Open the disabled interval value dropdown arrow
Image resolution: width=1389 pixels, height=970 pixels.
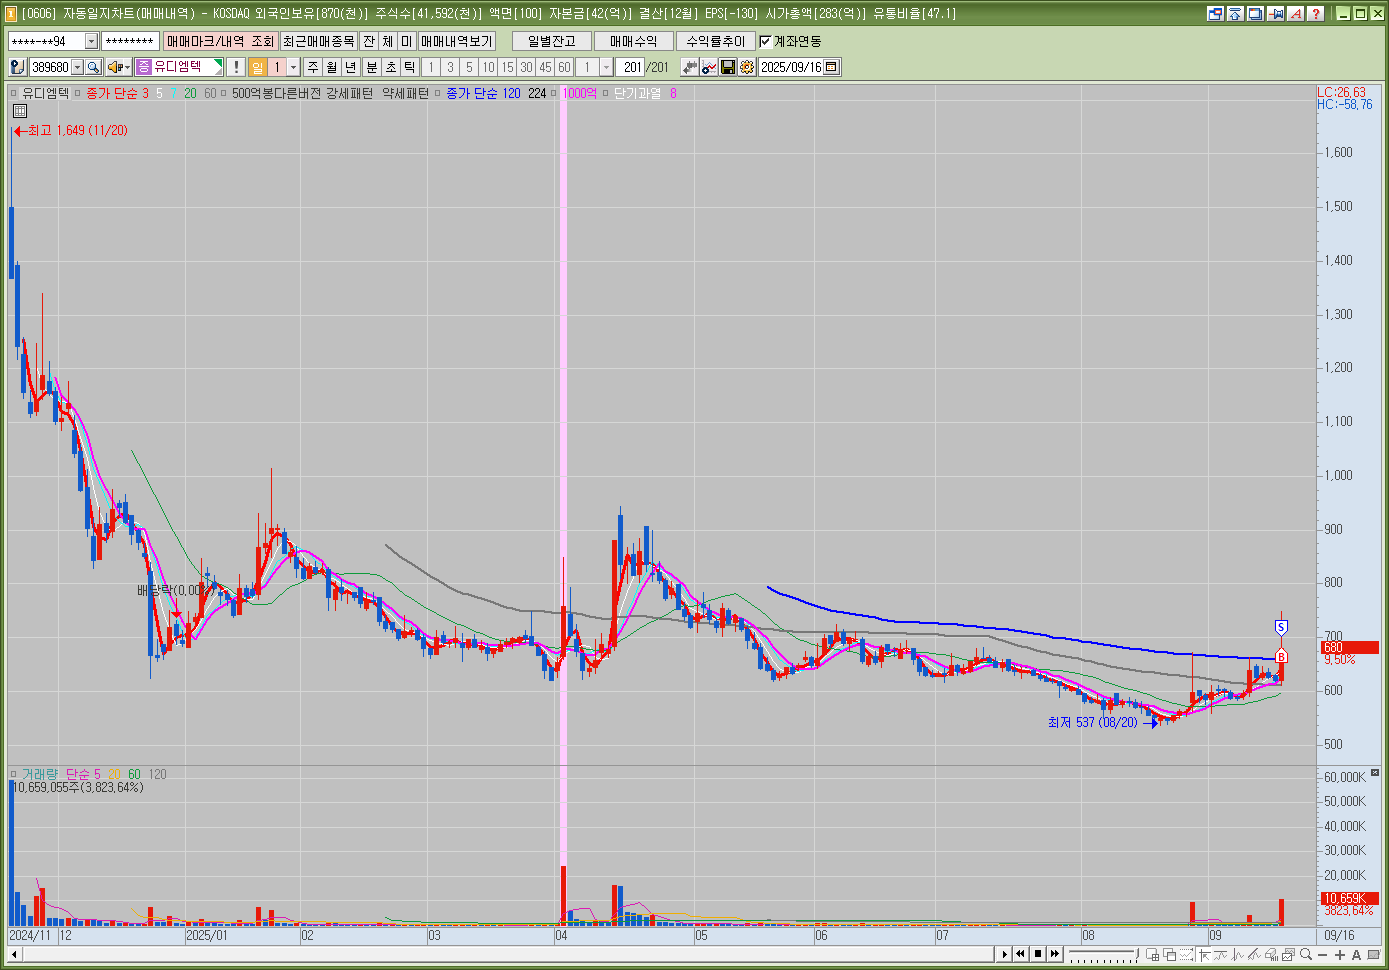pyautogui.click(x=606, y=67)
